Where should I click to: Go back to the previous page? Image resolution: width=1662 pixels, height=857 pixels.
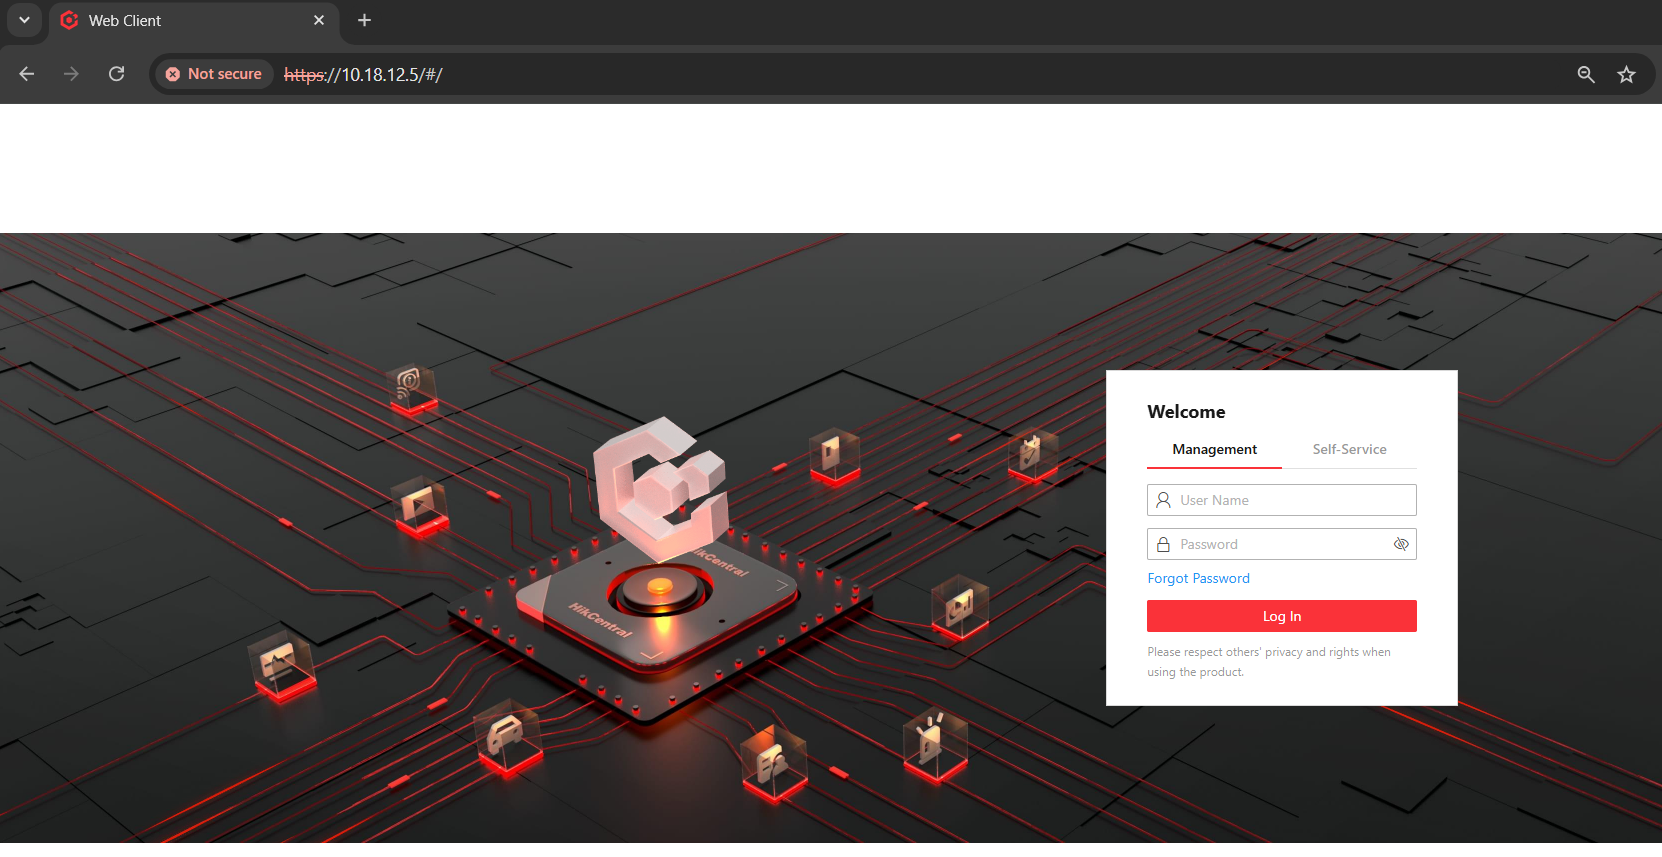coord(27,74)
